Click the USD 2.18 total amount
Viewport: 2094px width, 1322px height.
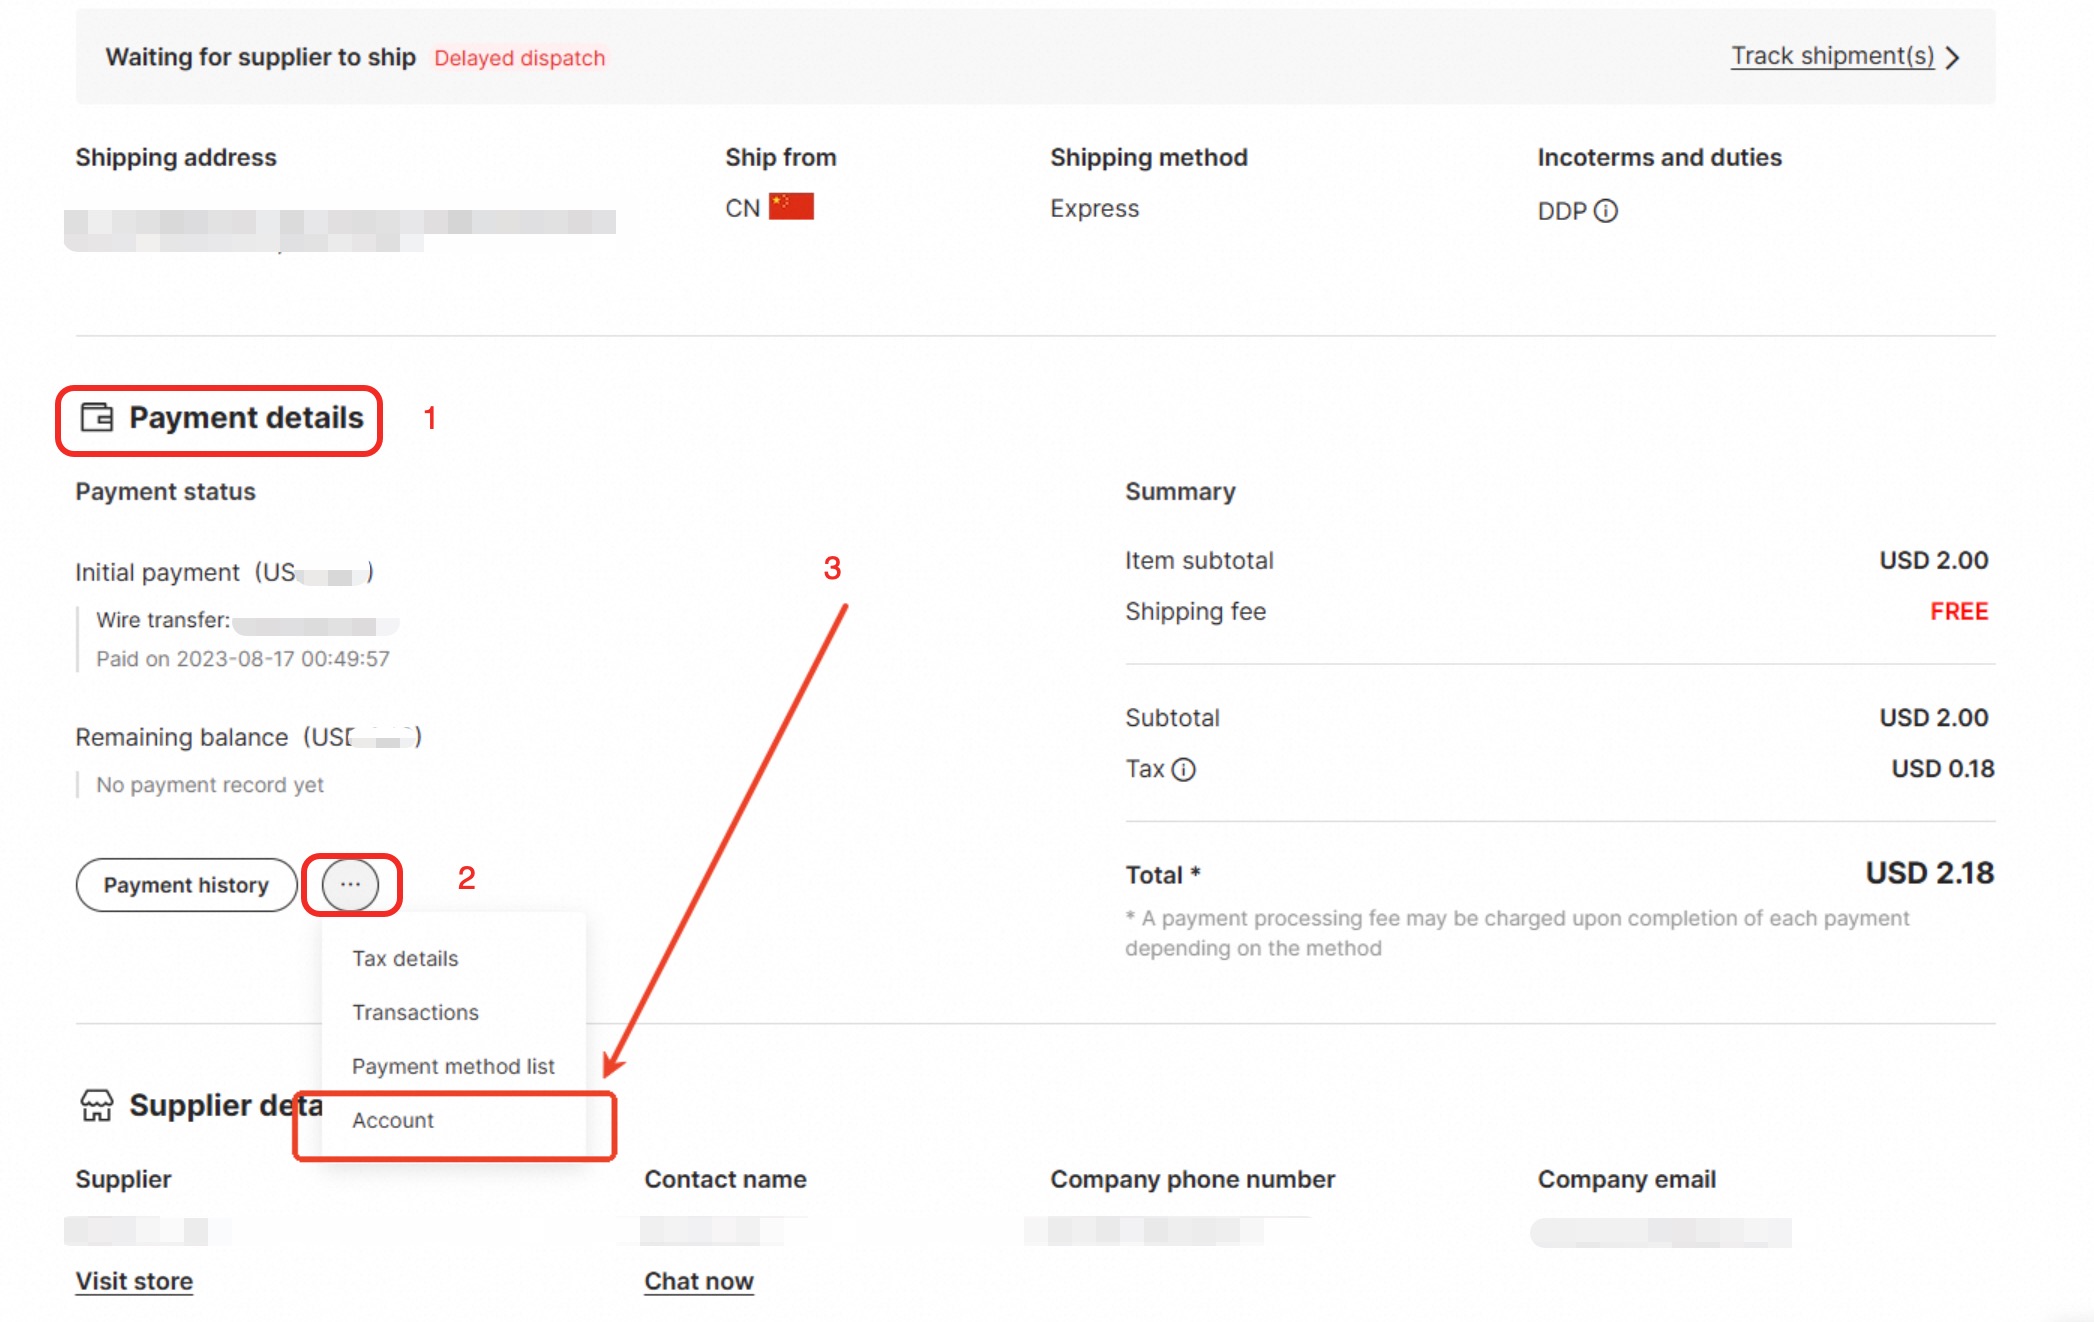click(1929, 873)
